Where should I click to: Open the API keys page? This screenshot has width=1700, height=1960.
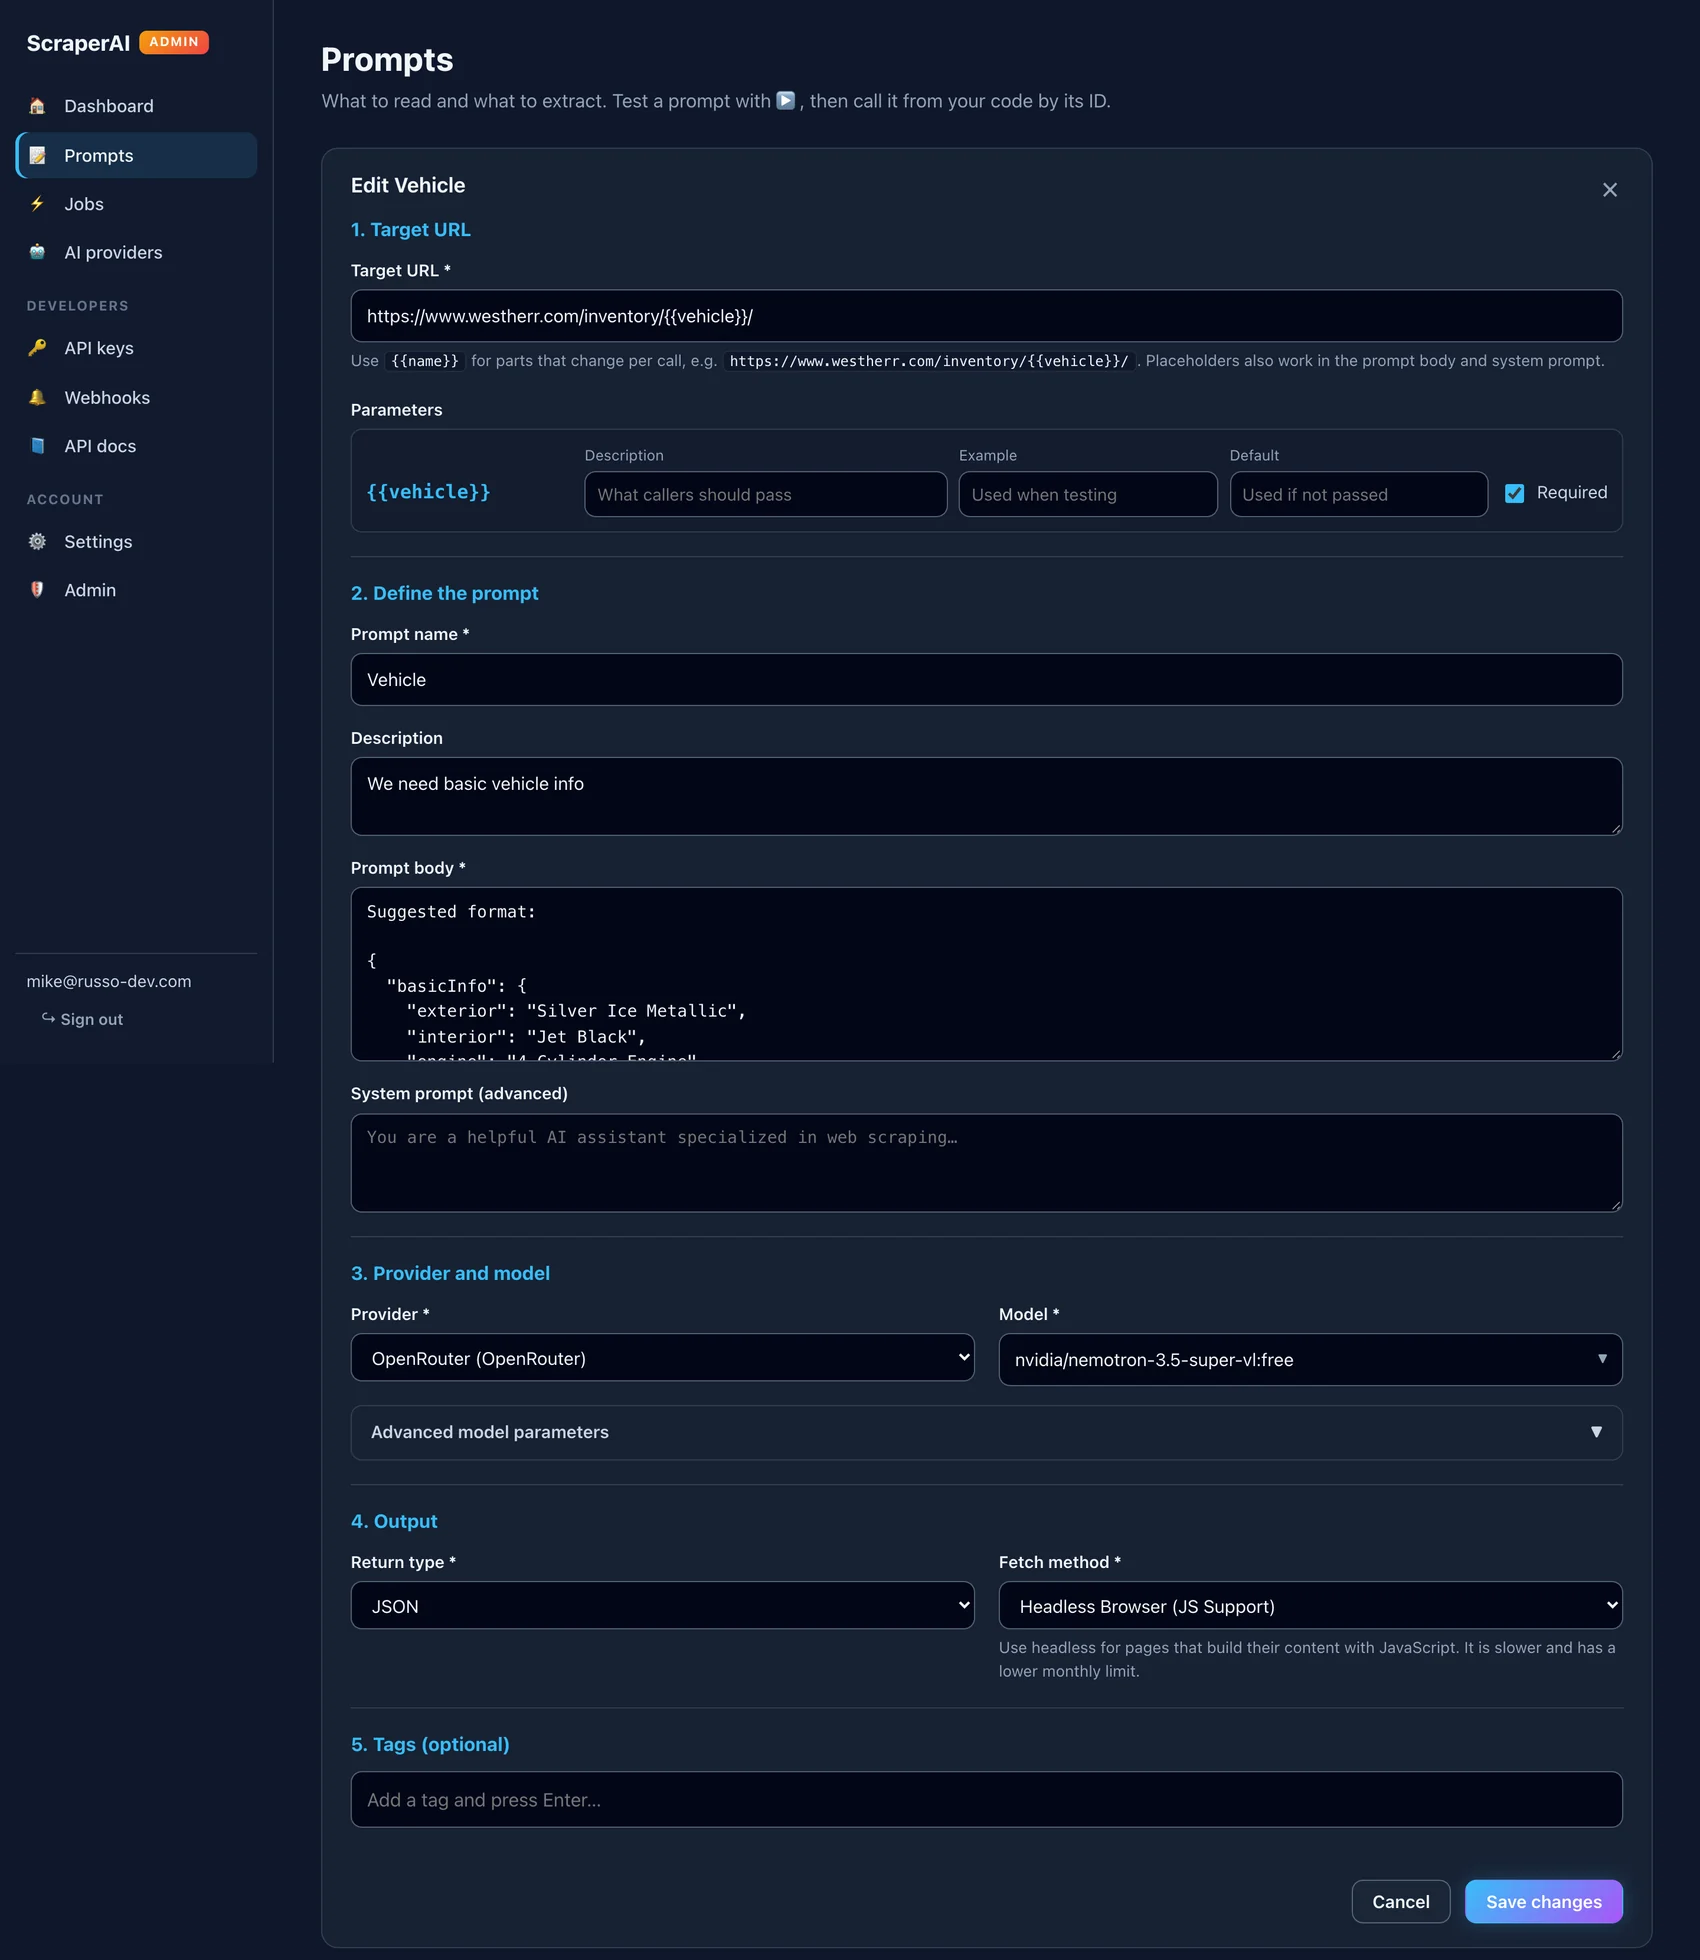click(x=136, y=348)
